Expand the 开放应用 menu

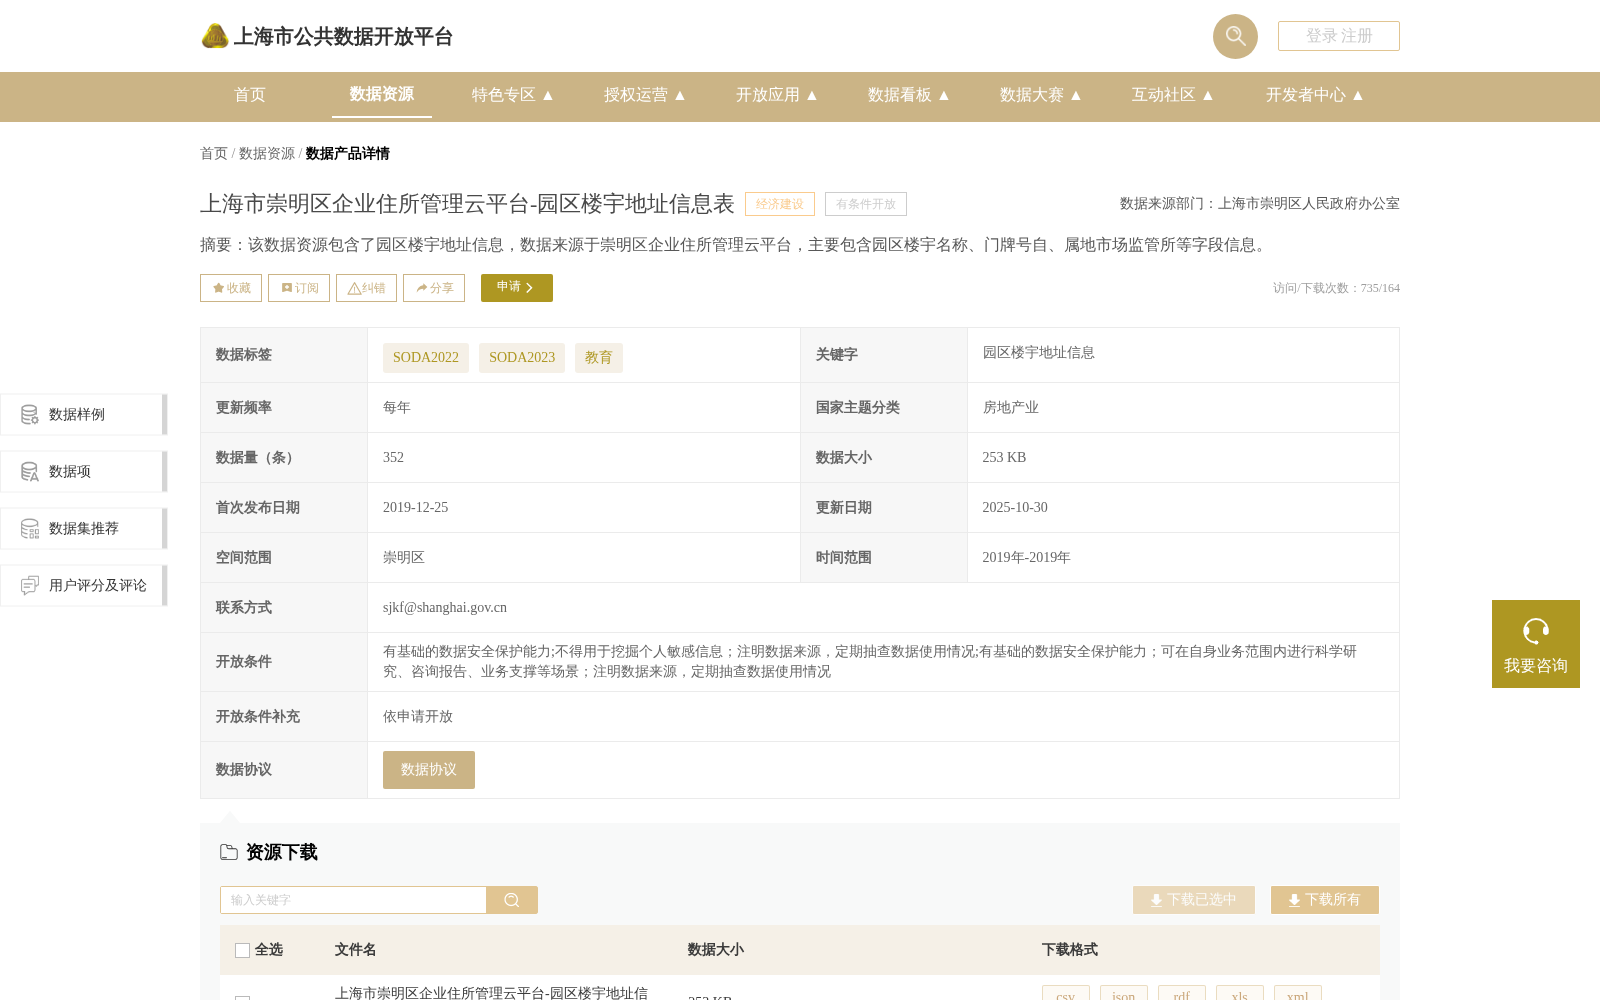pyautogui.click(x=777, y=95)
